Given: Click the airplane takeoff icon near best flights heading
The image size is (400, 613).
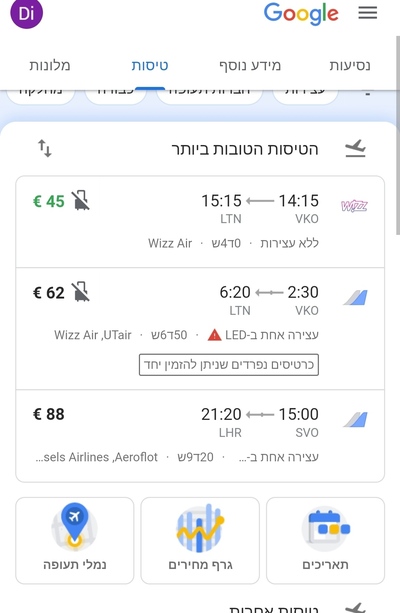Looking at the screenshot, I should point(355,149).
